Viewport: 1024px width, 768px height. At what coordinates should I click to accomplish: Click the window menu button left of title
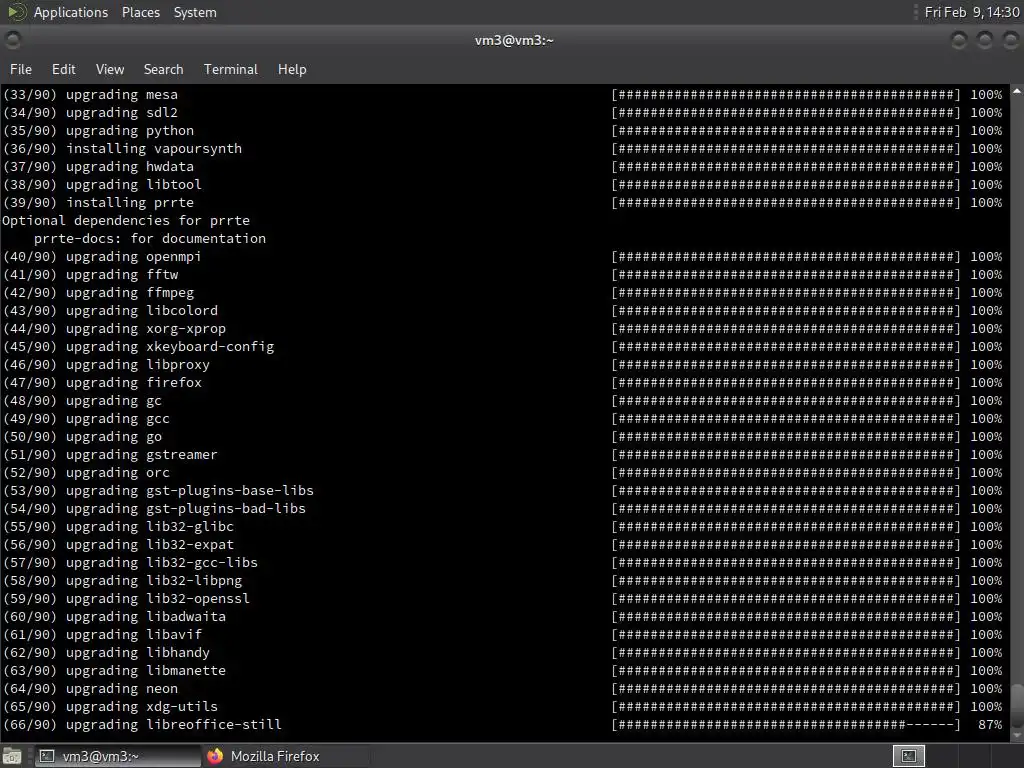pyautogui.click(x=12, y=40)
